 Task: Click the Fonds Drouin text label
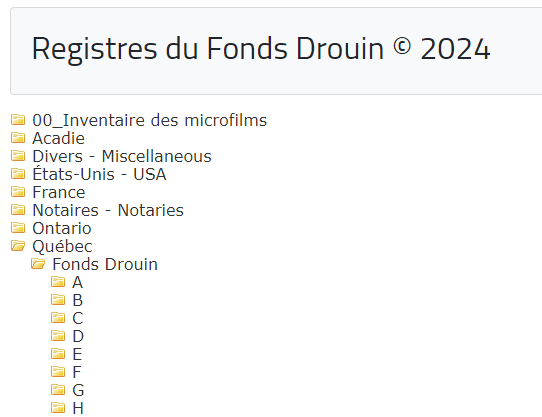[105, 264]
